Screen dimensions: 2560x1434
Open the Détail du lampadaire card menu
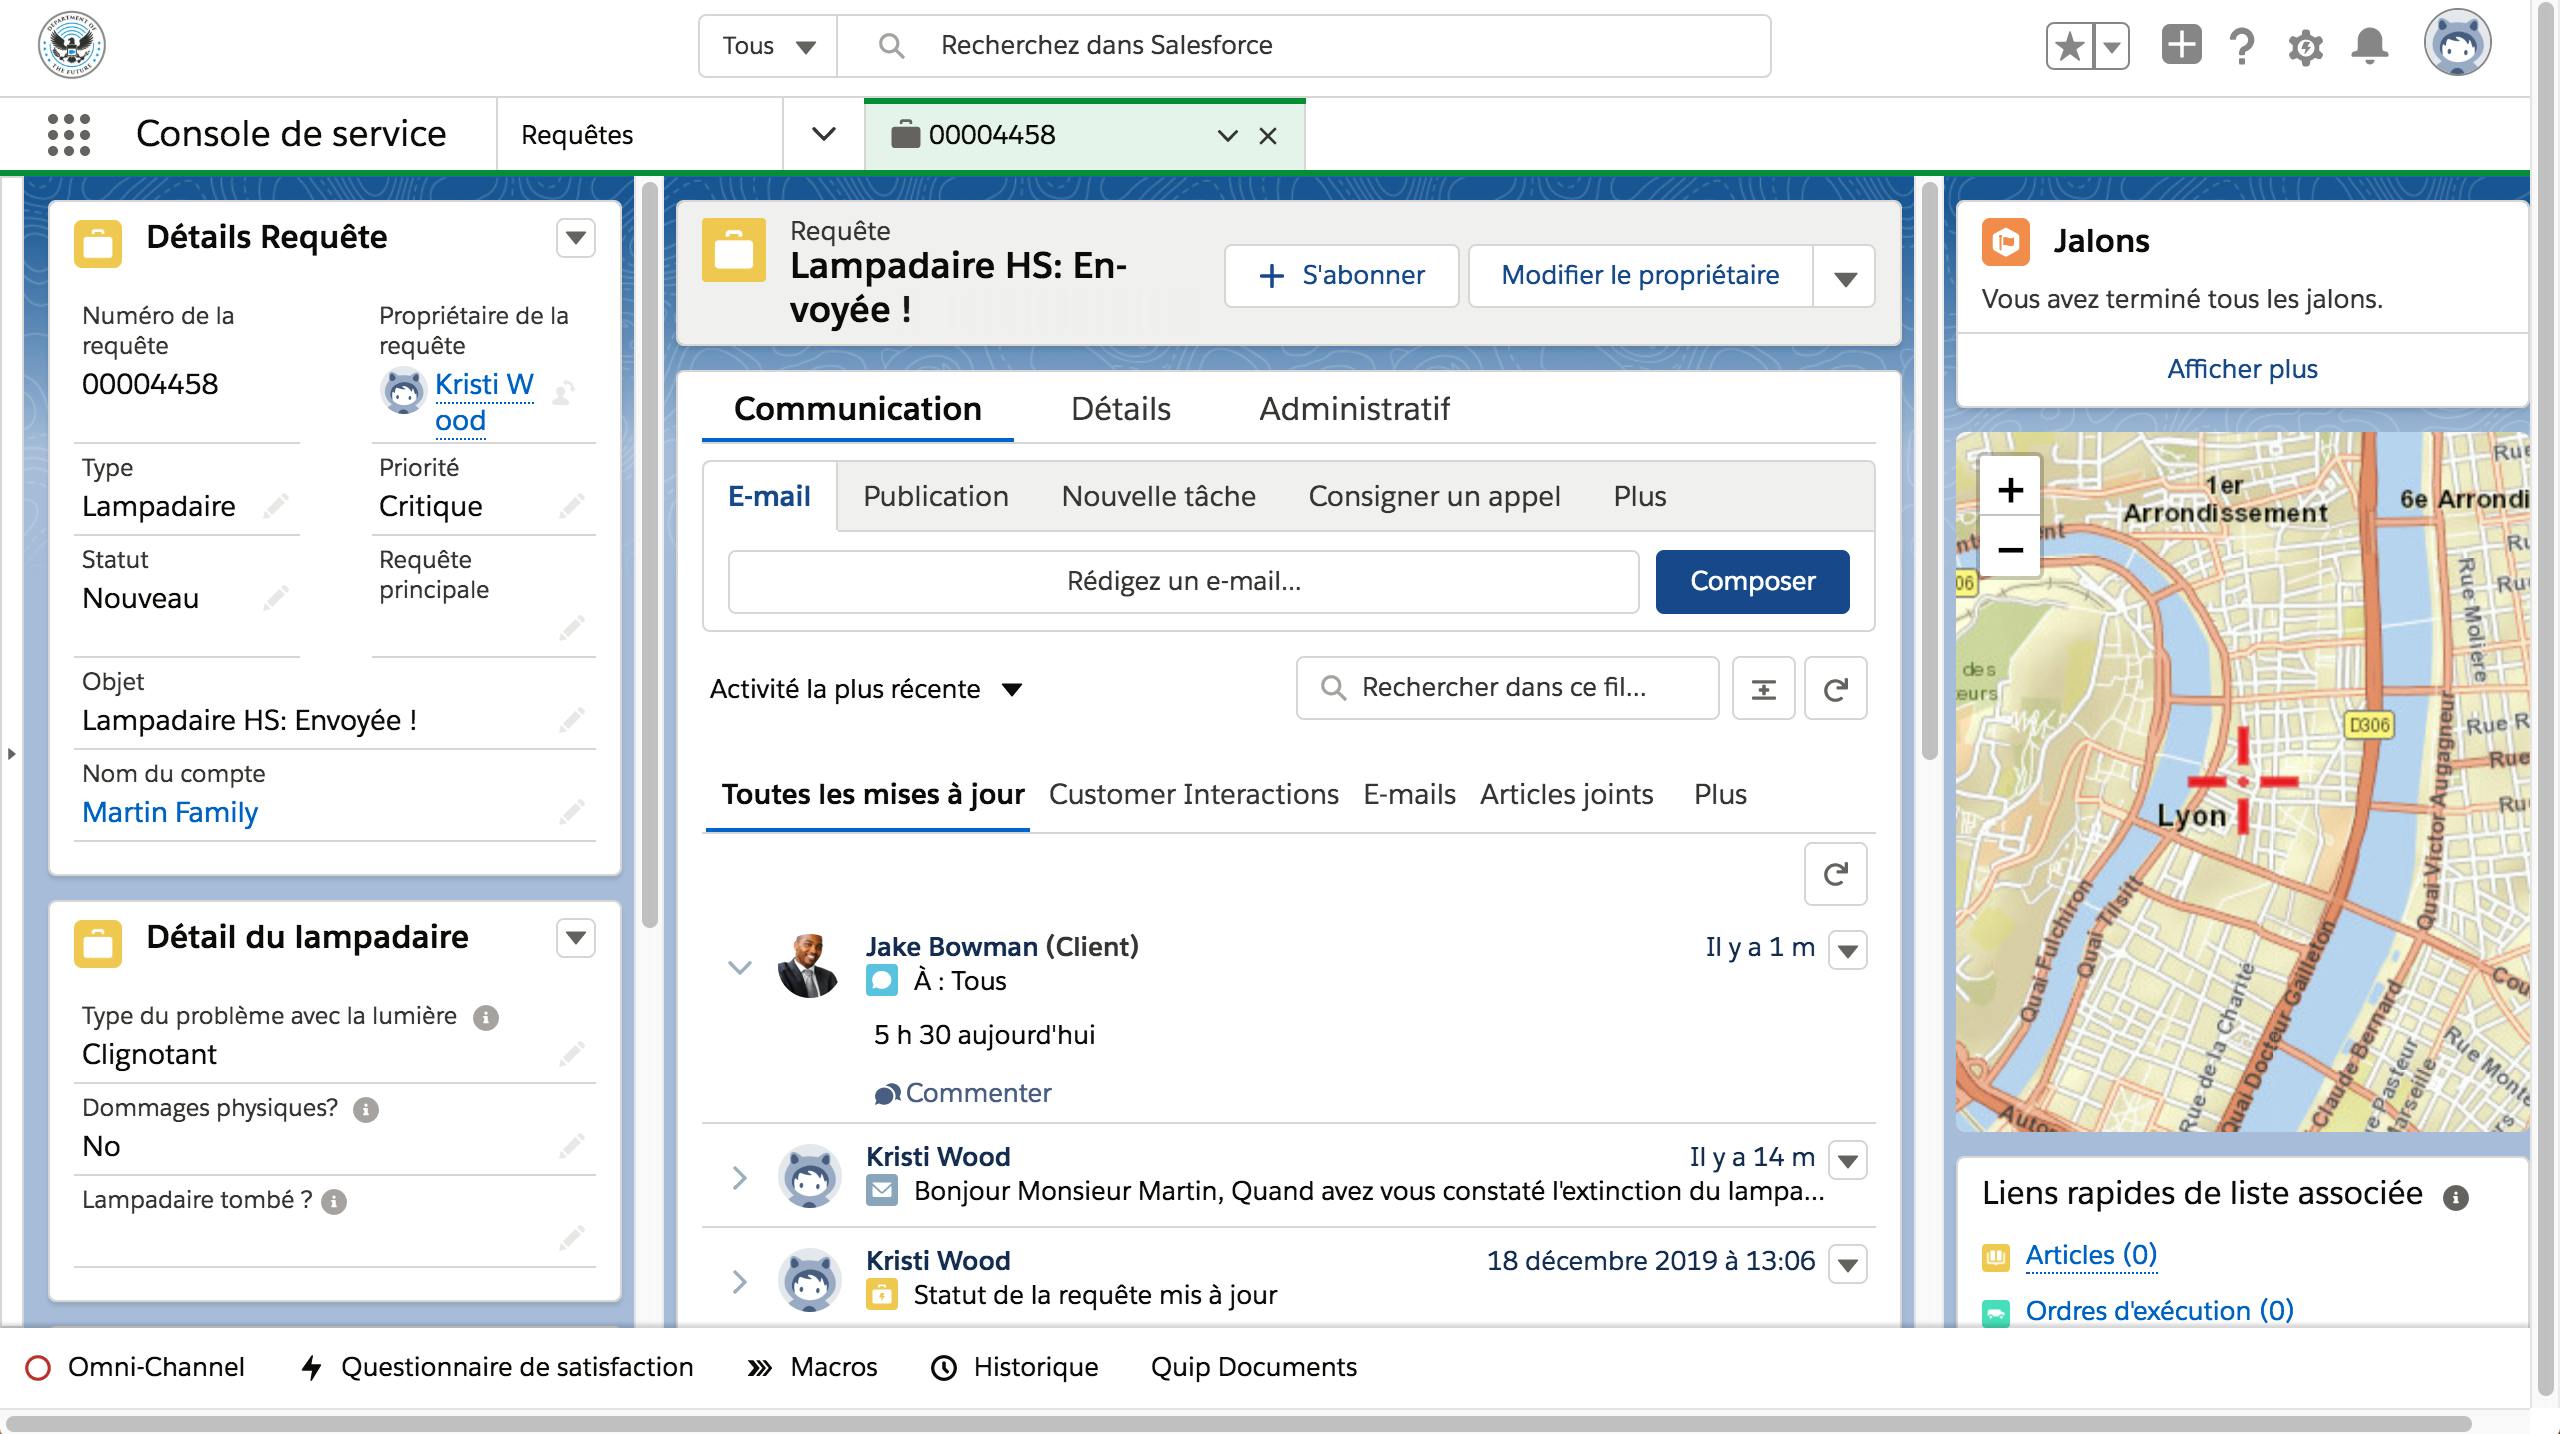[x=575, y=938]
